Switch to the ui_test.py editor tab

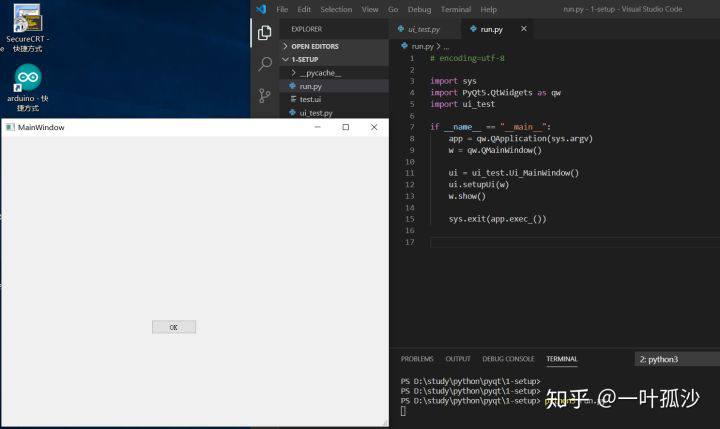[x=424, y=29]
